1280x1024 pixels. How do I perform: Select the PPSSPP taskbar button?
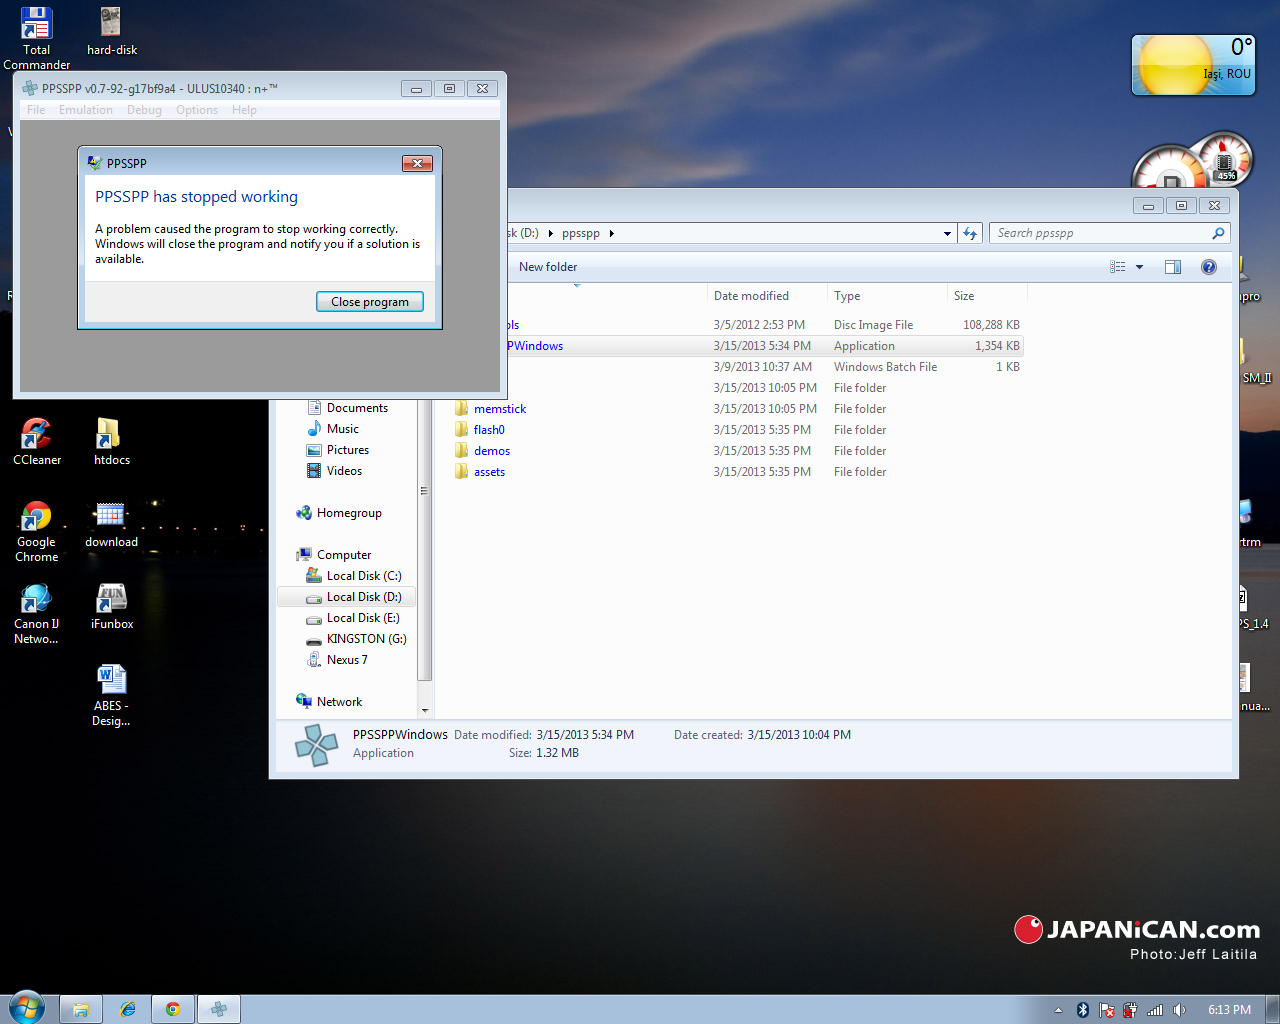coord(219,1010)
